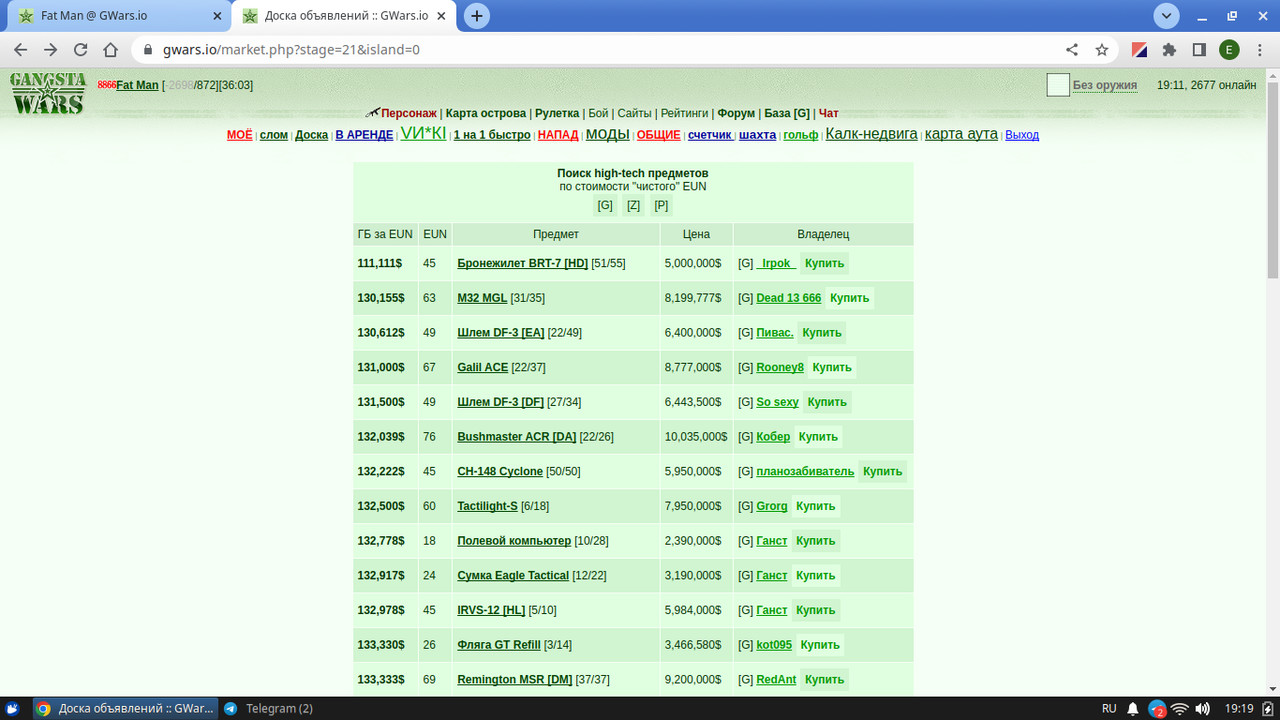Open owner Dead 13 666 profile
The height and width of the screenshot is (720, 1280).
[x=788, y=298]
